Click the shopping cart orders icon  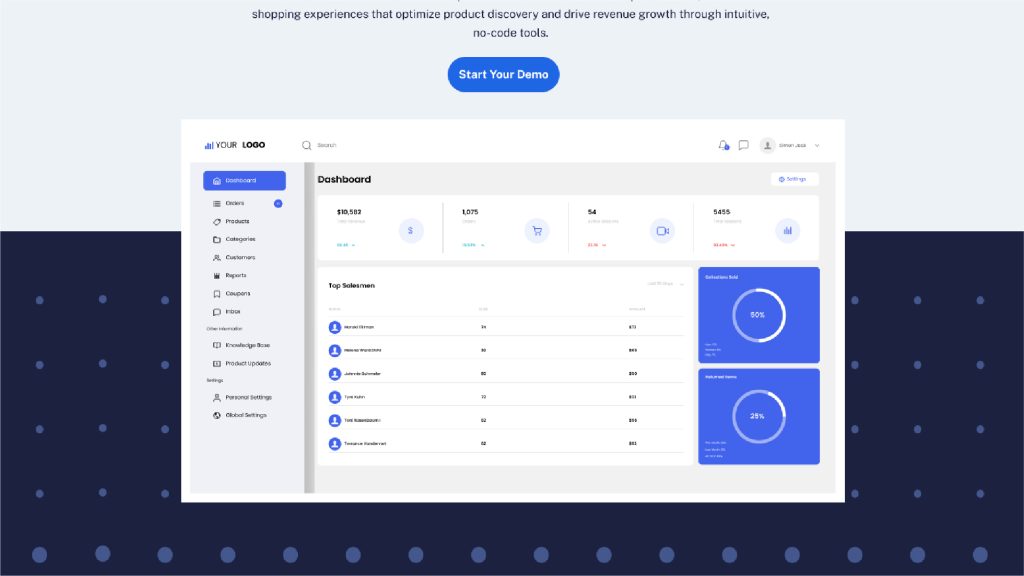[537, 231]
